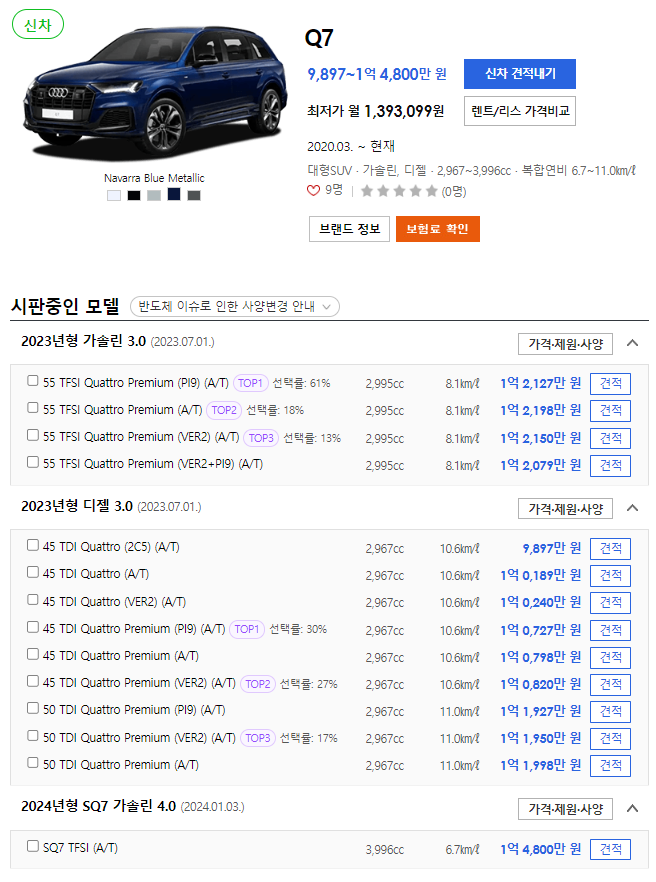Screen dimensions: 656x882
Task: Click the 55 TFSI Quattro Premium (PI9) name
Action: [x=136, y=383]
